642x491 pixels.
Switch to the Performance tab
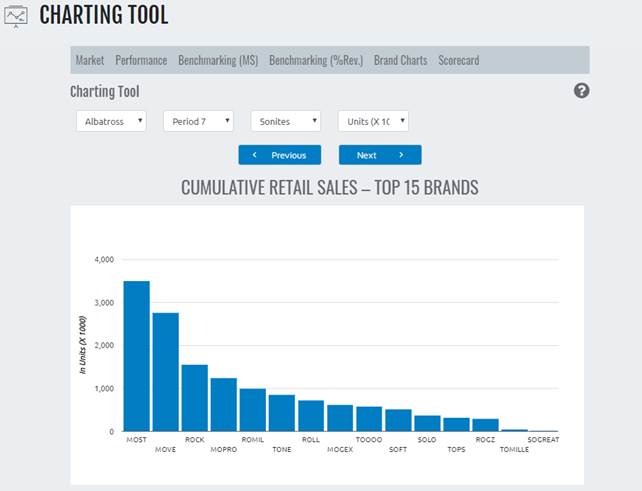point(141,60)
